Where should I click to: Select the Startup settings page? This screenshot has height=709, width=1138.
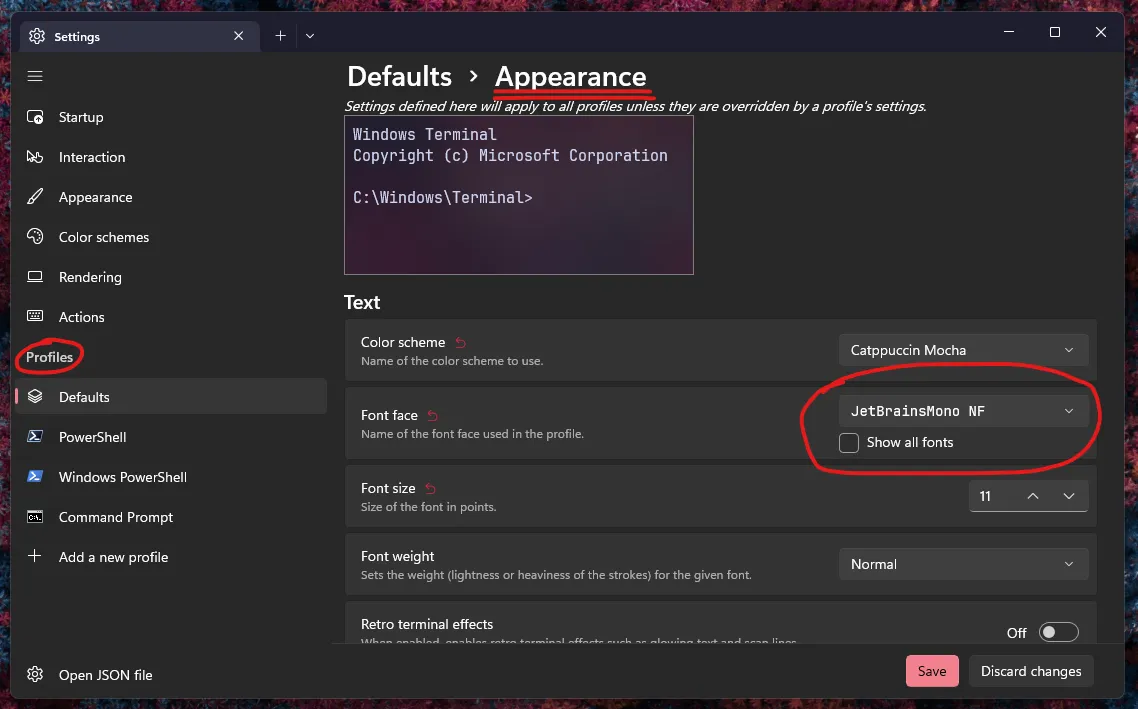[x=80, y=117]
